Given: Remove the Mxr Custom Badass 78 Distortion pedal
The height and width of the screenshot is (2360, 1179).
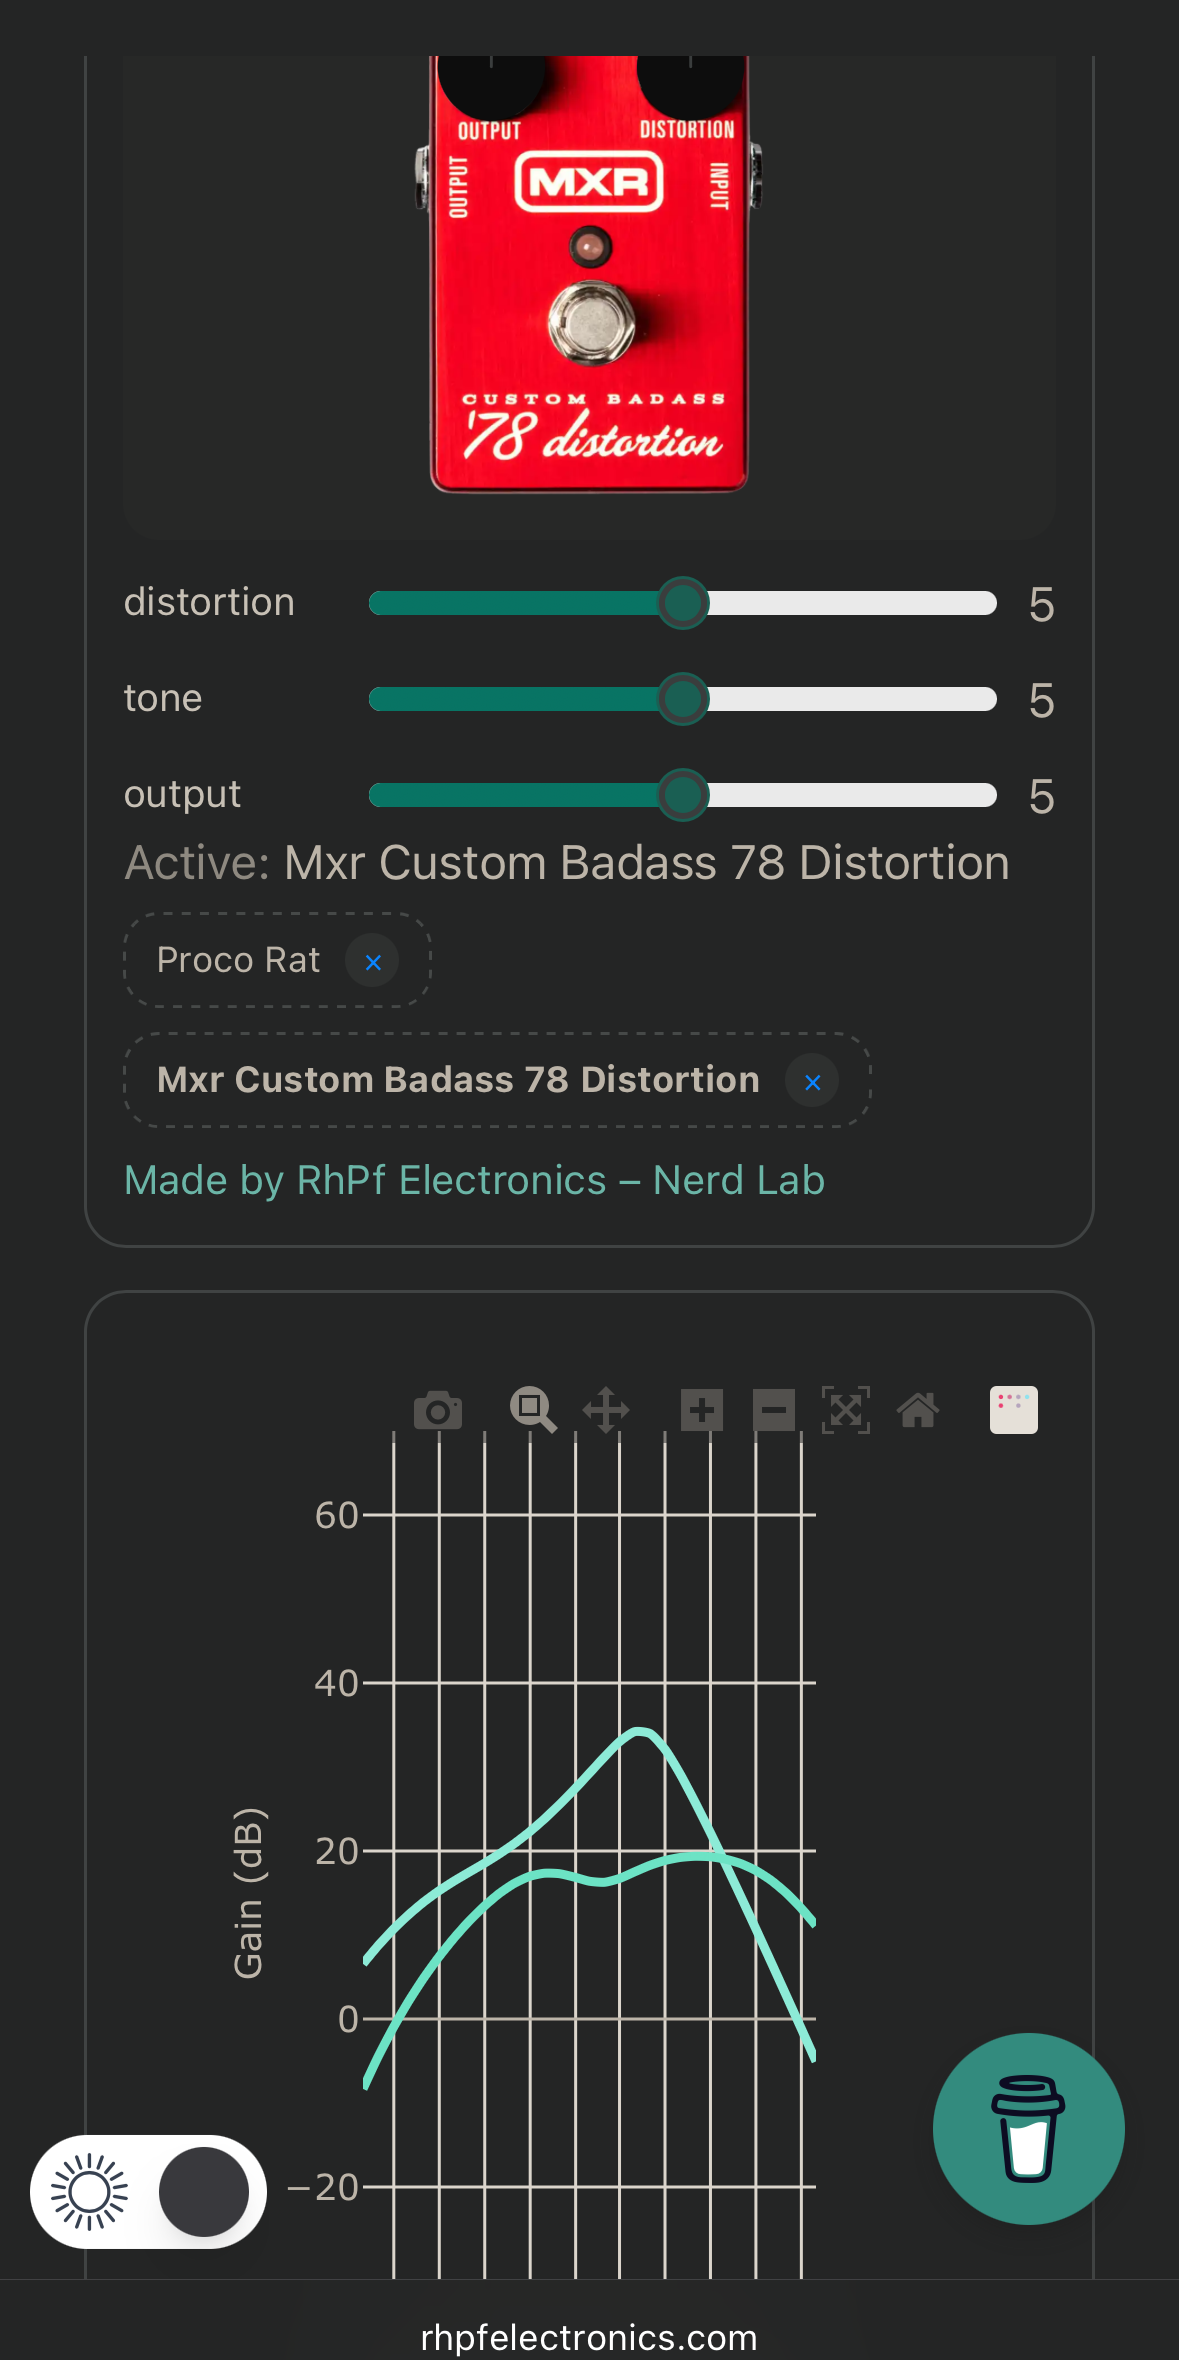Looking at the screenshot, I should (812, 1082).
